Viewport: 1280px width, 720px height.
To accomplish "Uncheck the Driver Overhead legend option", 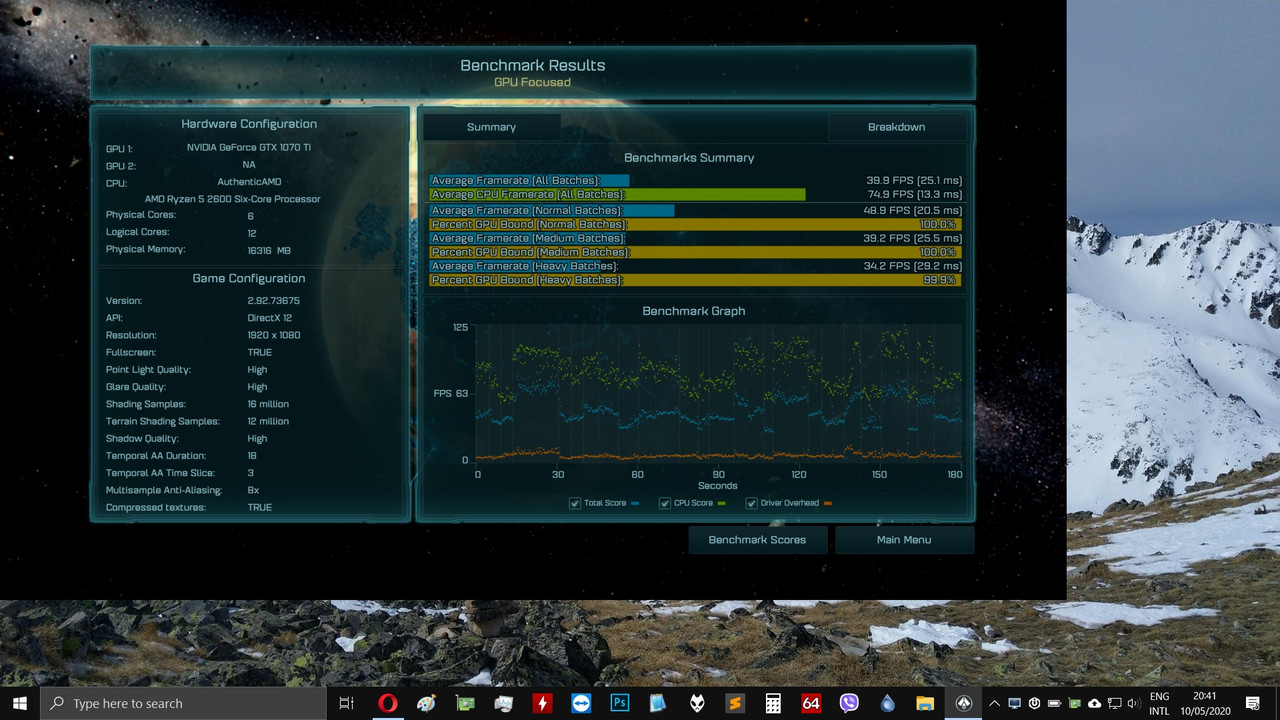I will (x=751, y=503).
